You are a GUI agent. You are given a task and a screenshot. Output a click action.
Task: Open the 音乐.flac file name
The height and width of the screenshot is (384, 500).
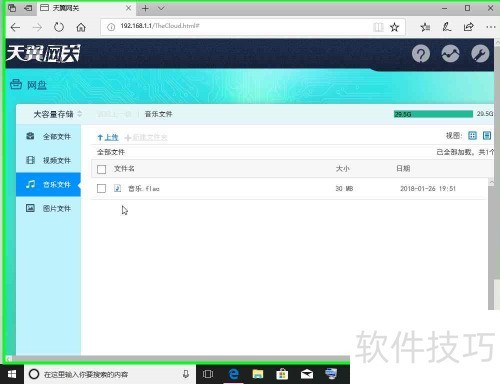[144, 189]
